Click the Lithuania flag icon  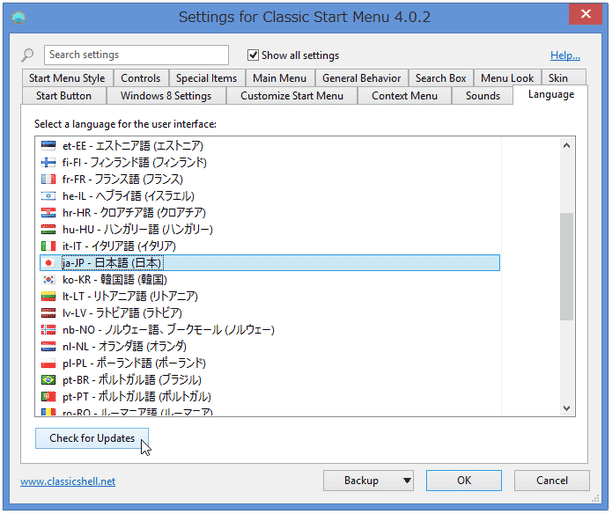tap(48, 296)
